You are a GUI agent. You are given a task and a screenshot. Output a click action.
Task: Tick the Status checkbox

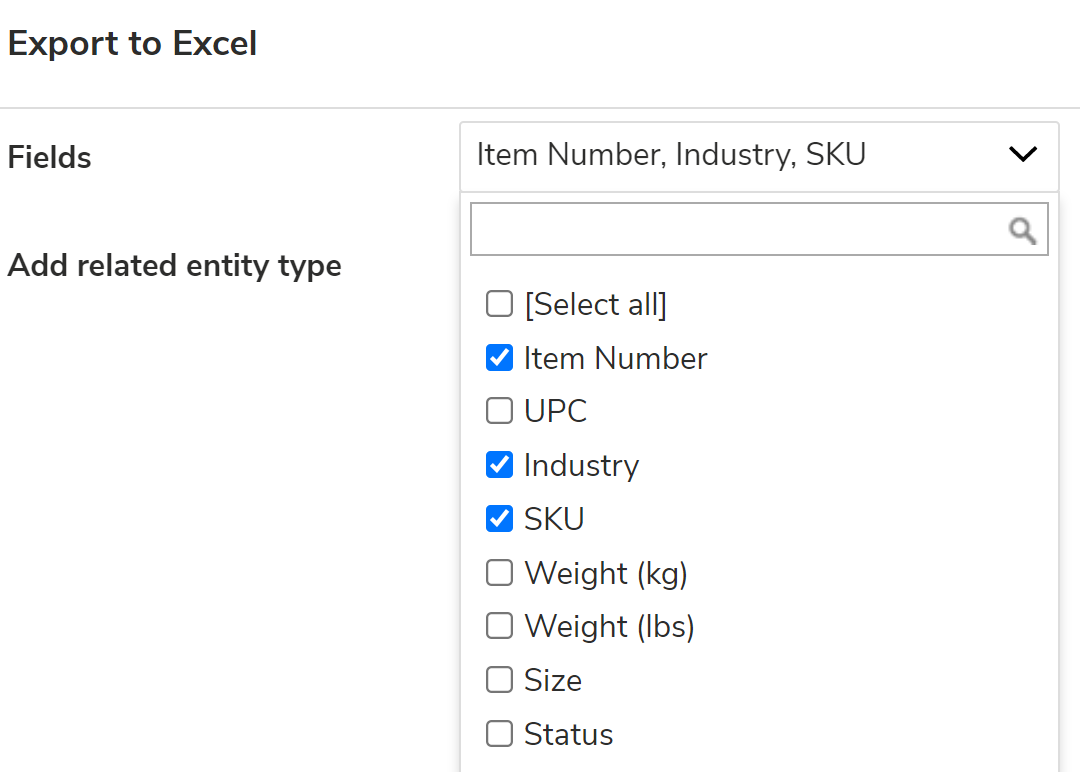point(499,733)
